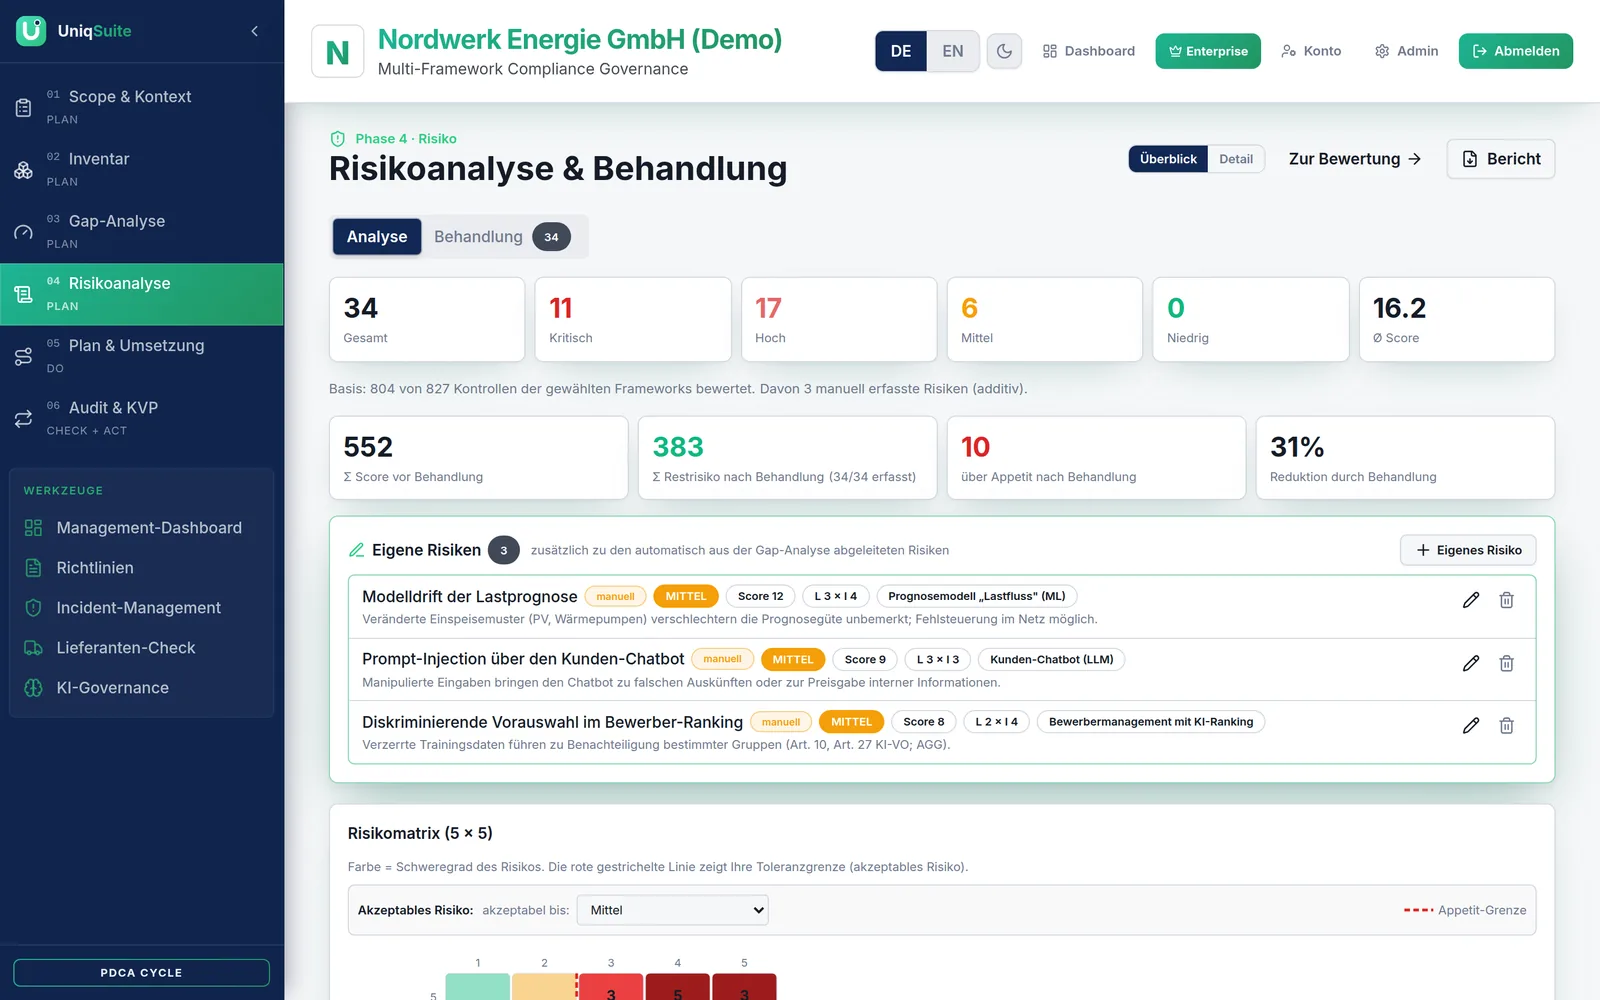Image resolution: width=1600 pixels, height=1000 pixels.
Task: Click the Enterprise plan button
Action: pyautogui.click(x=1208, y=51)
